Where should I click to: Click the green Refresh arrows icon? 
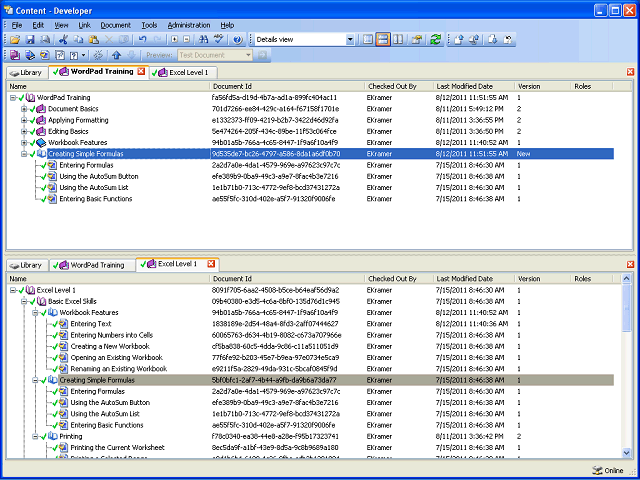436,40
